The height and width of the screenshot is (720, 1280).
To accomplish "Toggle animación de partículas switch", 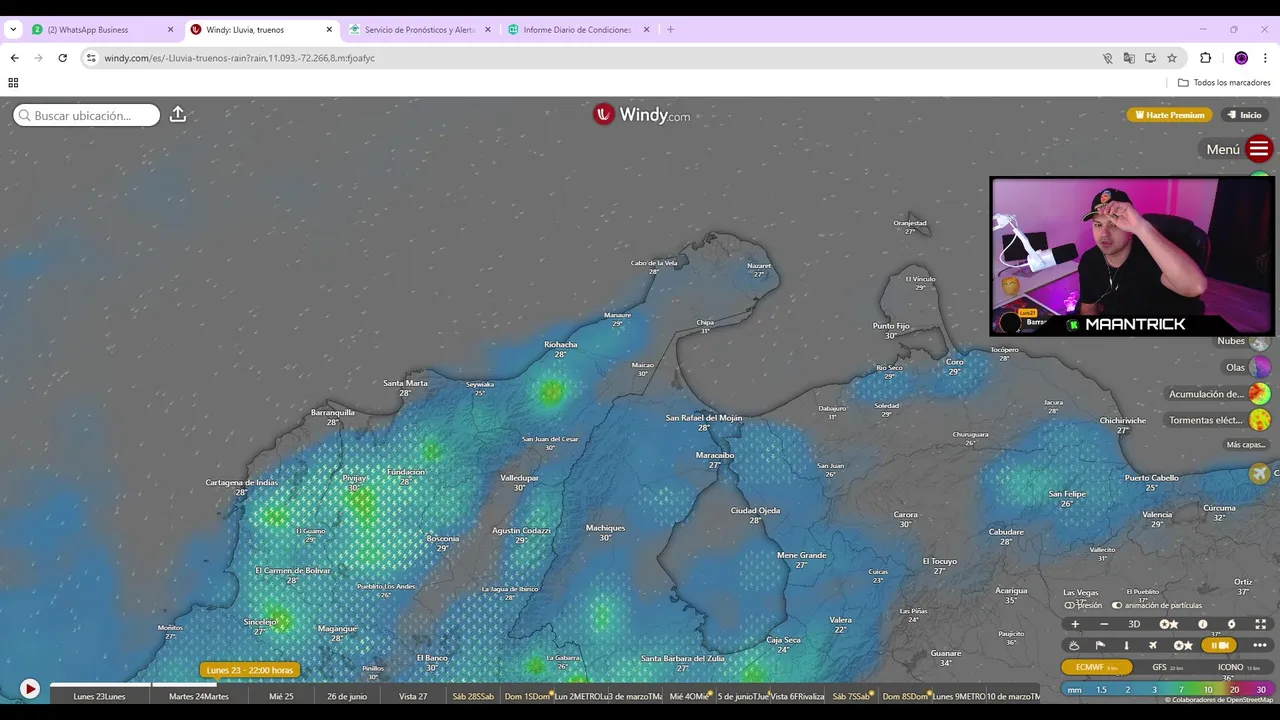I will click(1117, 605).
